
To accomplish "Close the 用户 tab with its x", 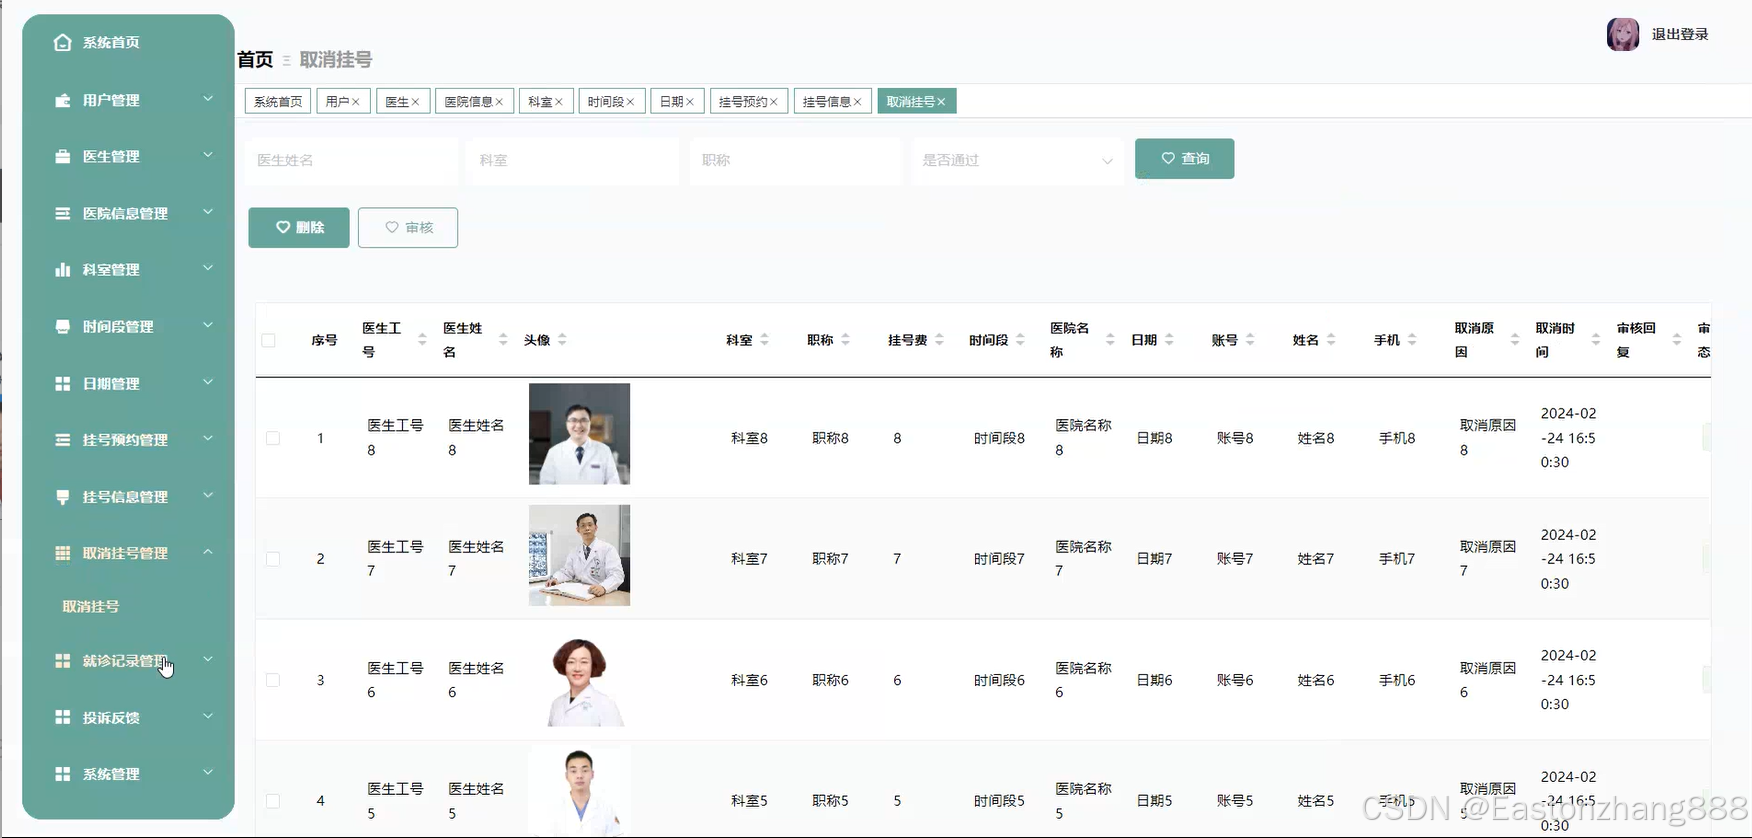I will point(355,102).
